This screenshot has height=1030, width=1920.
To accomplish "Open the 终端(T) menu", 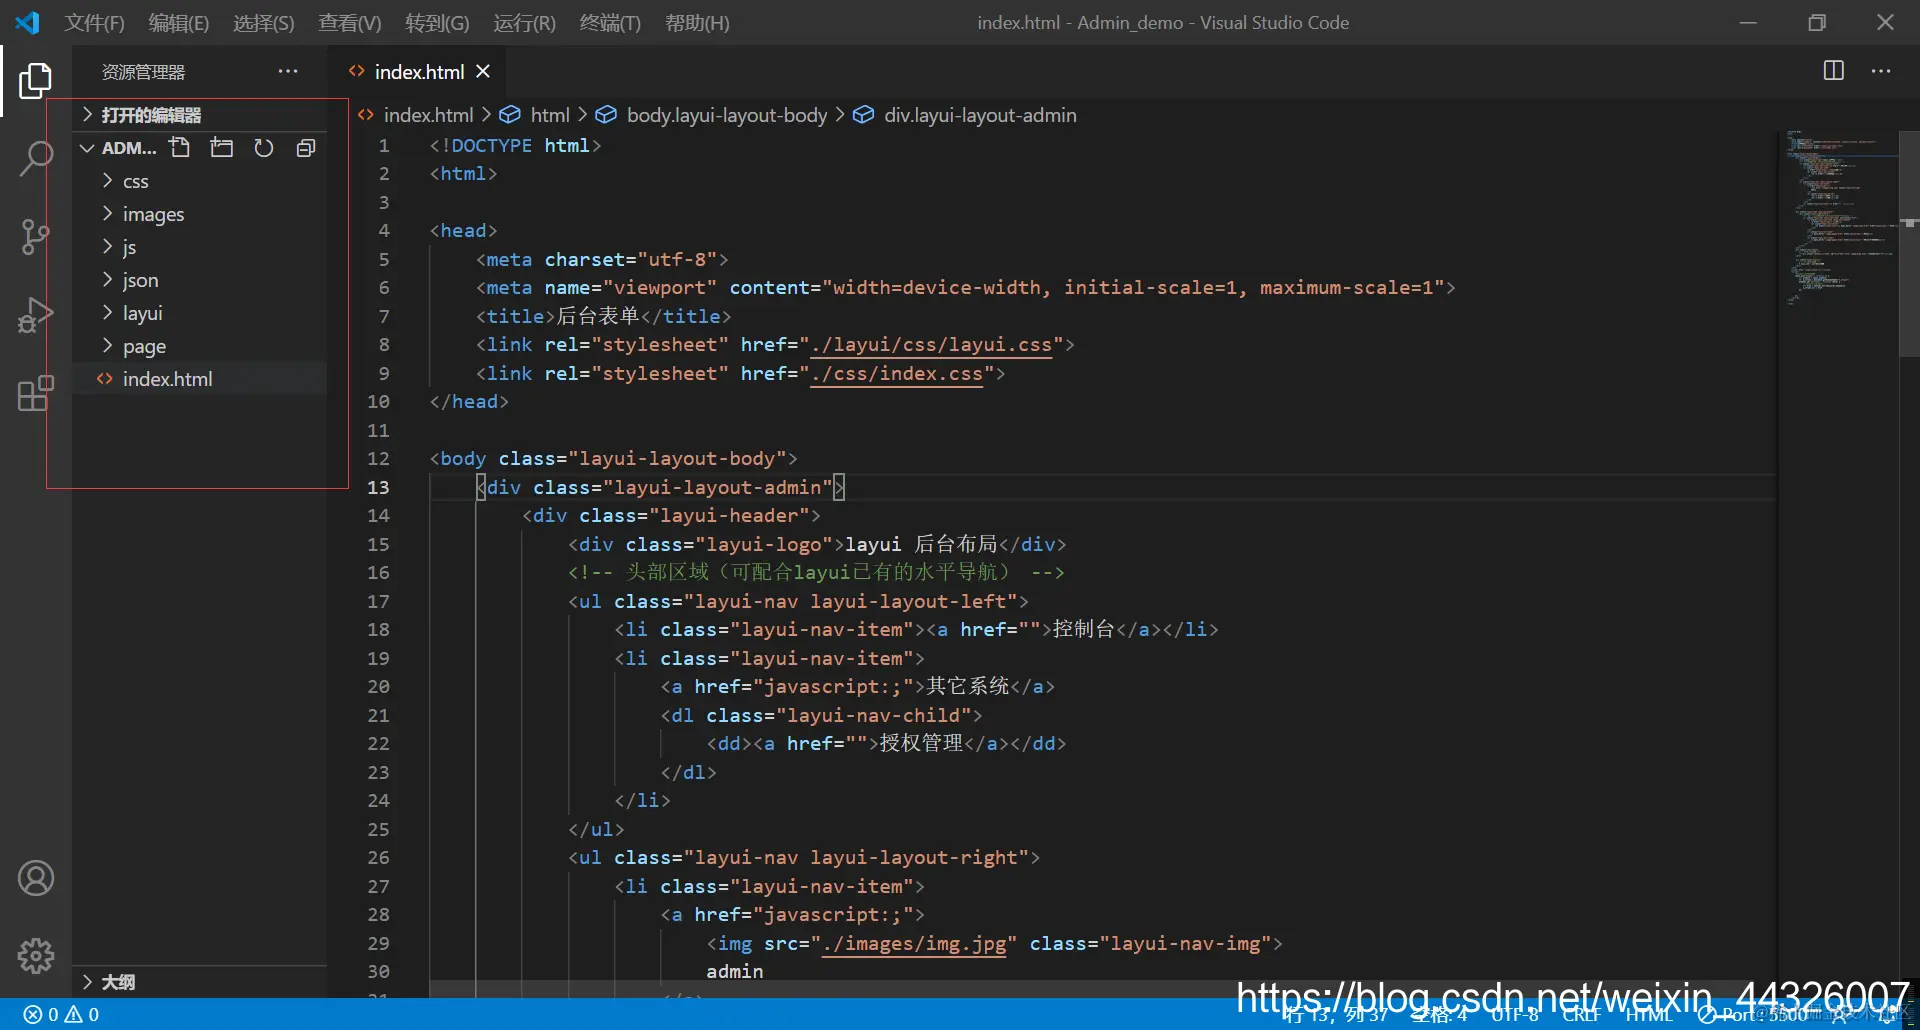I will point(610,22).
